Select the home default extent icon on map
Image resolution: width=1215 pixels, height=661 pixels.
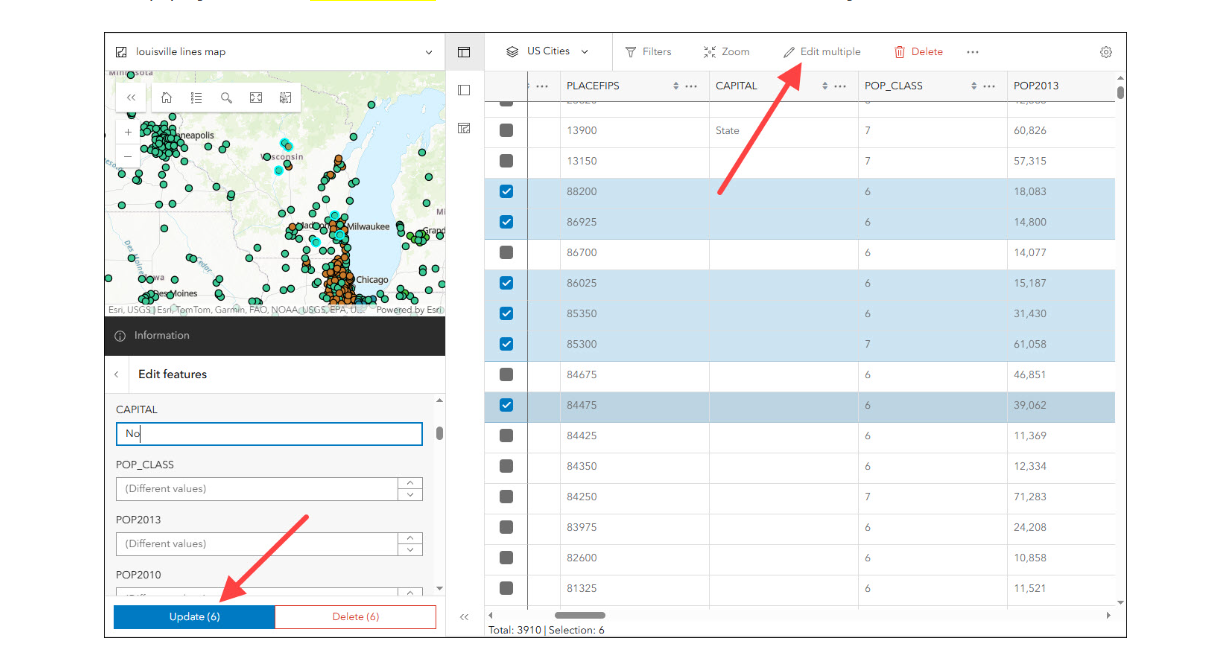[166, 97]
